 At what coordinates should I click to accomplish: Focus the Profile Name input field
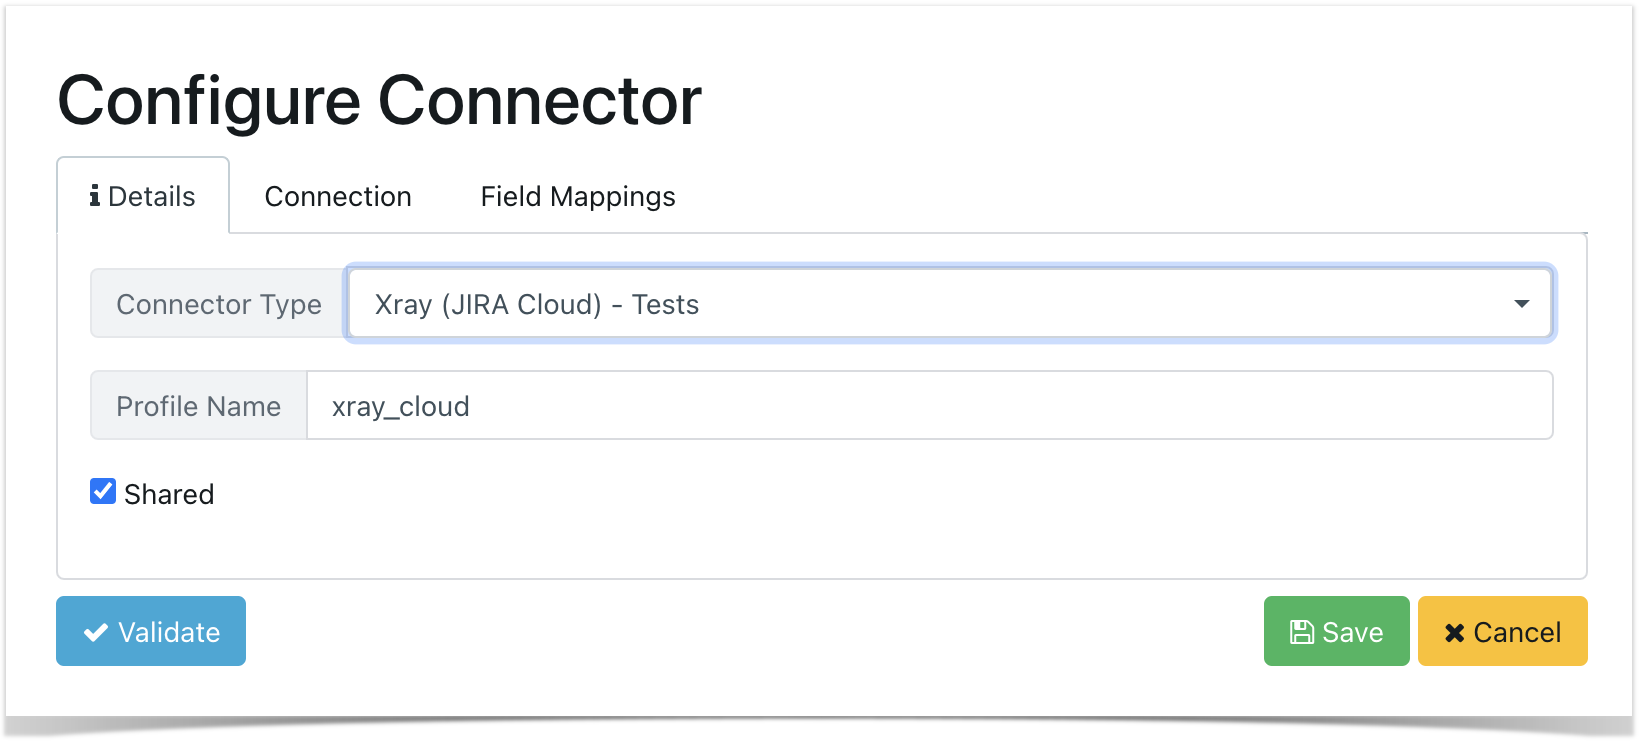[x=929, y=405]
